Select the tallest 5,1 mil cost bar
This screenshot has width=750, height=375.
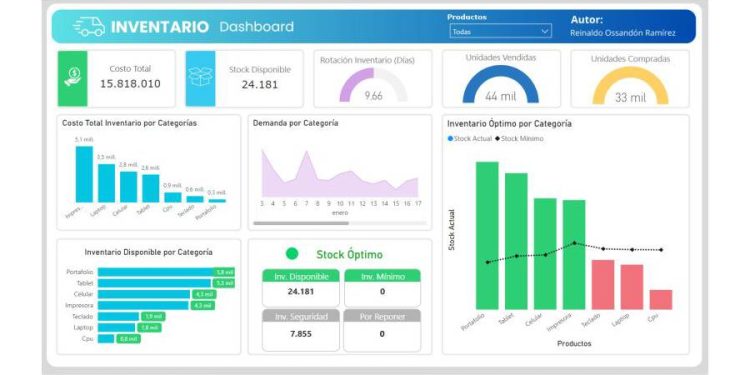84,174
